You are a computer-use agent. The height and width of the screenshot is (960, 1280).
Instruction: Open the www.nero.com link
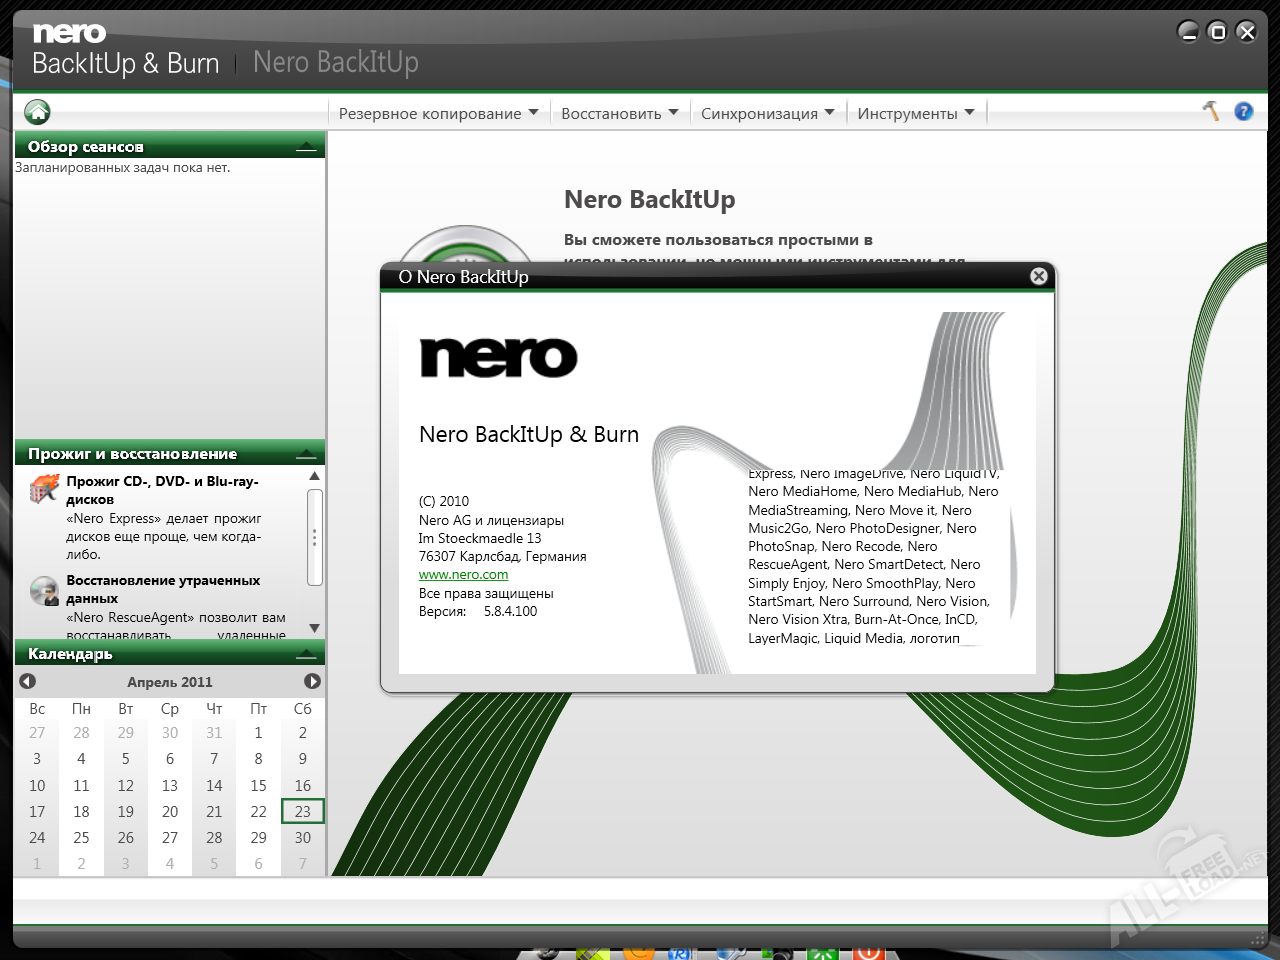click(463, 575)
